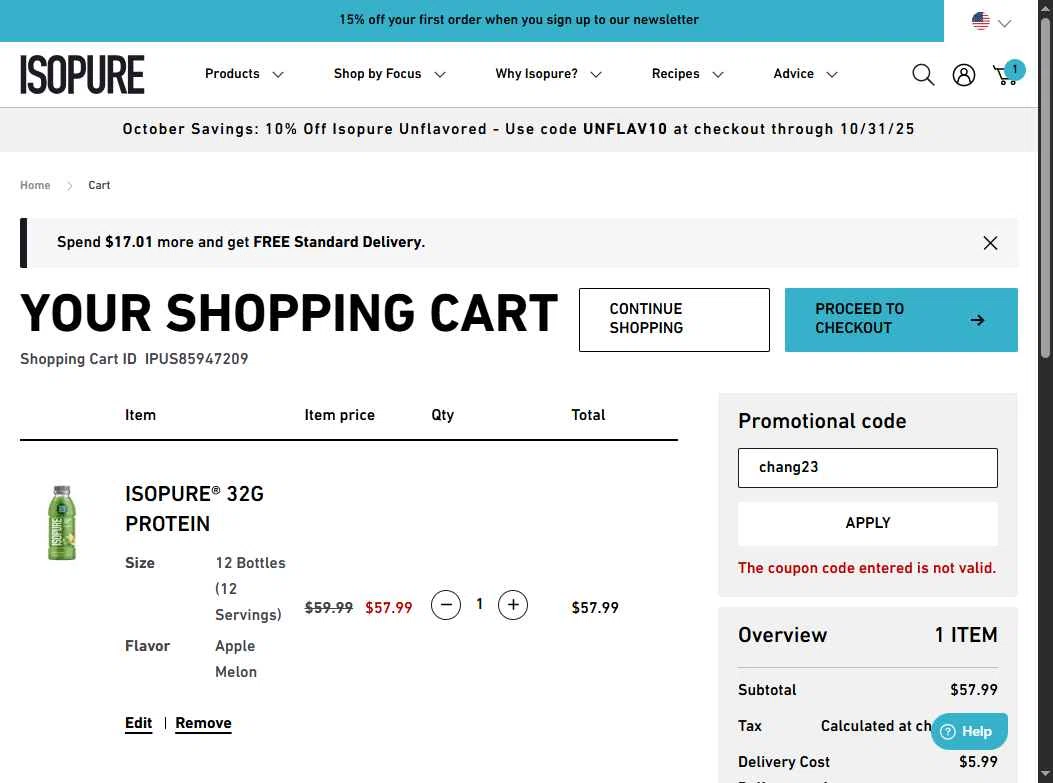Click the 1 ITEM overview count
The height and width of the screenshot is (783, 1053).
point(966,635)
